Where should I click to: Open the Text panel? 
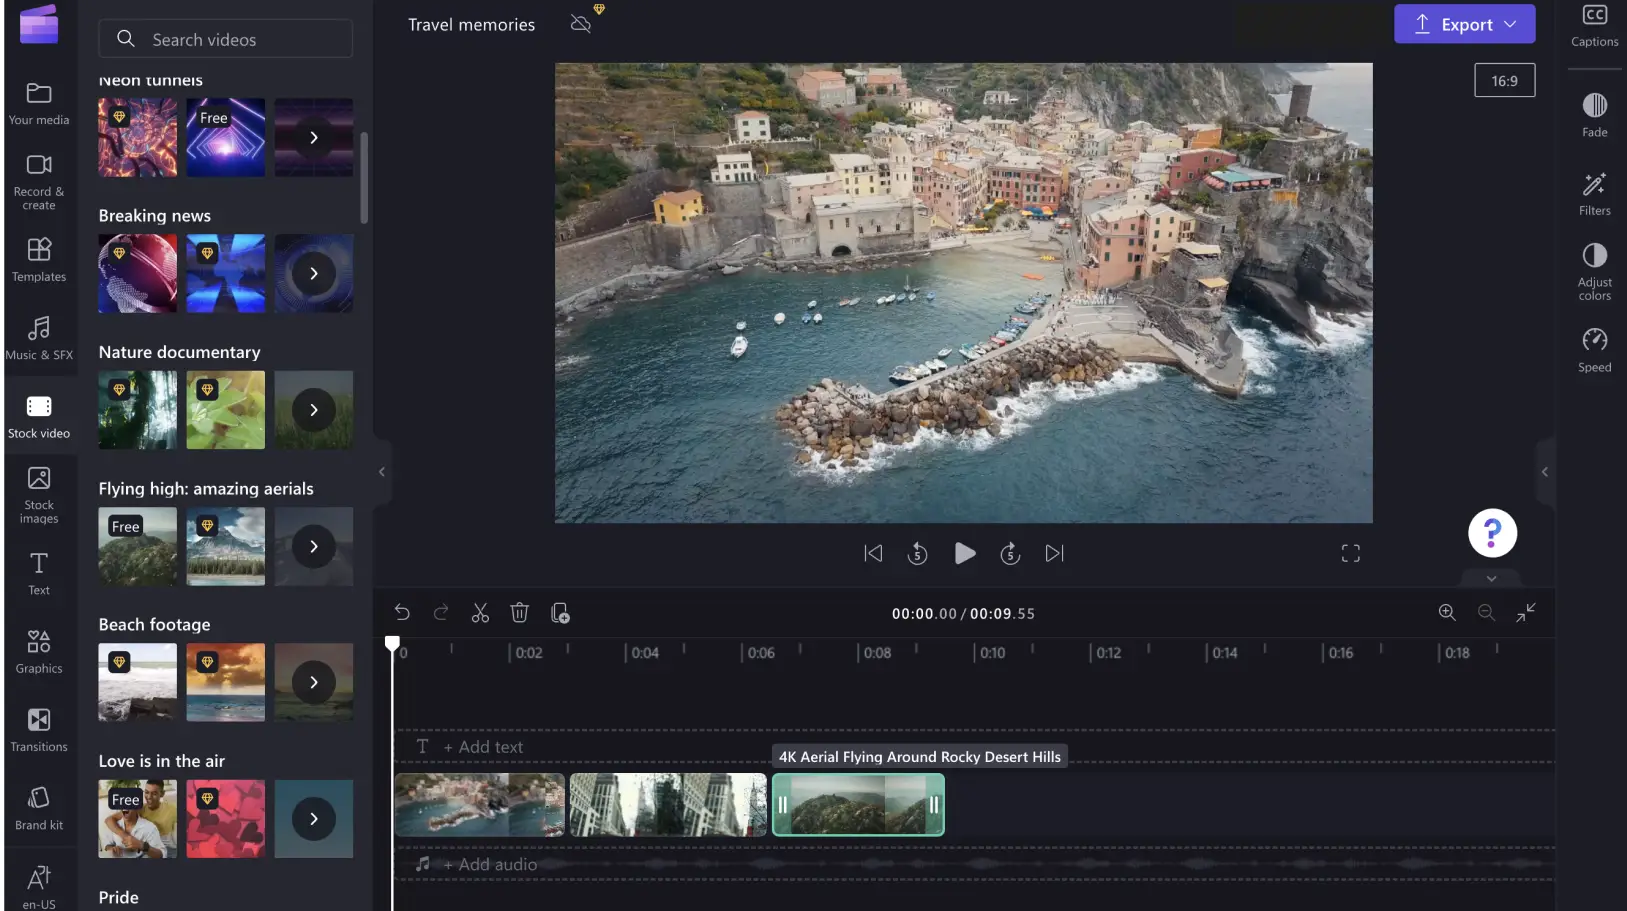coord(39,574)
